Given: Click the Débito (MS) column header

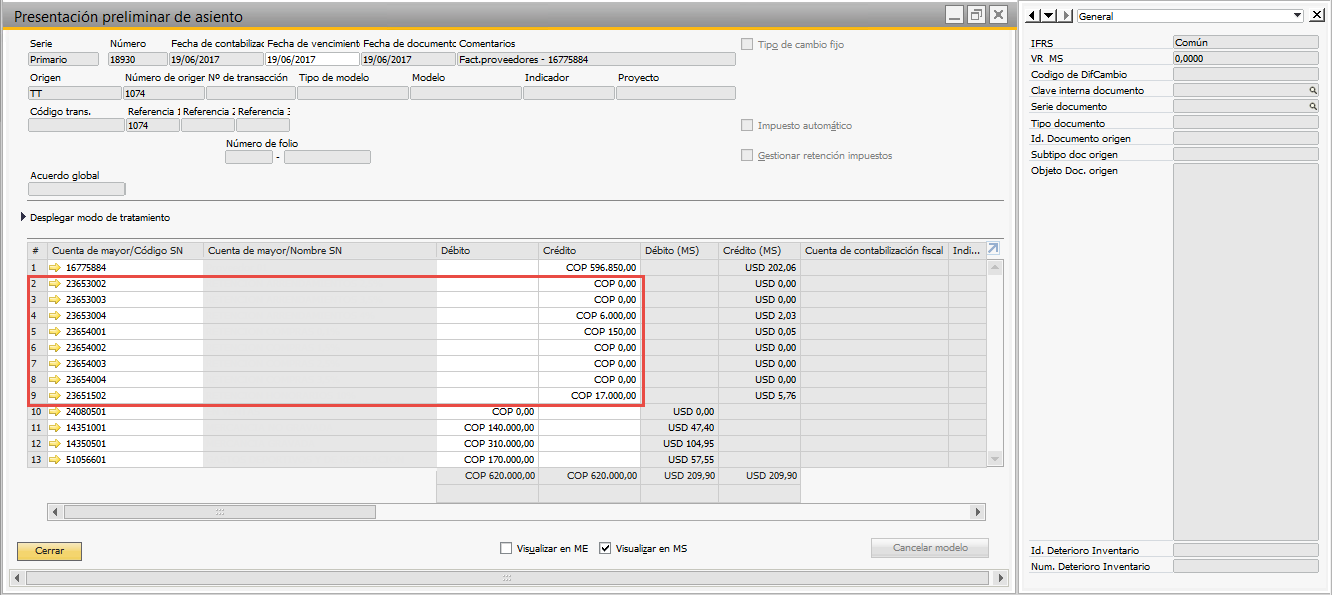Looking at the screenshot, I should 680,250.
